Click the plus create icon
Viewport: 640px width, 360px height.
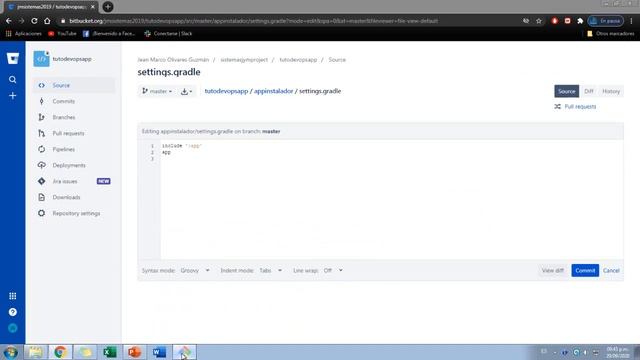(x=13, y=96)
